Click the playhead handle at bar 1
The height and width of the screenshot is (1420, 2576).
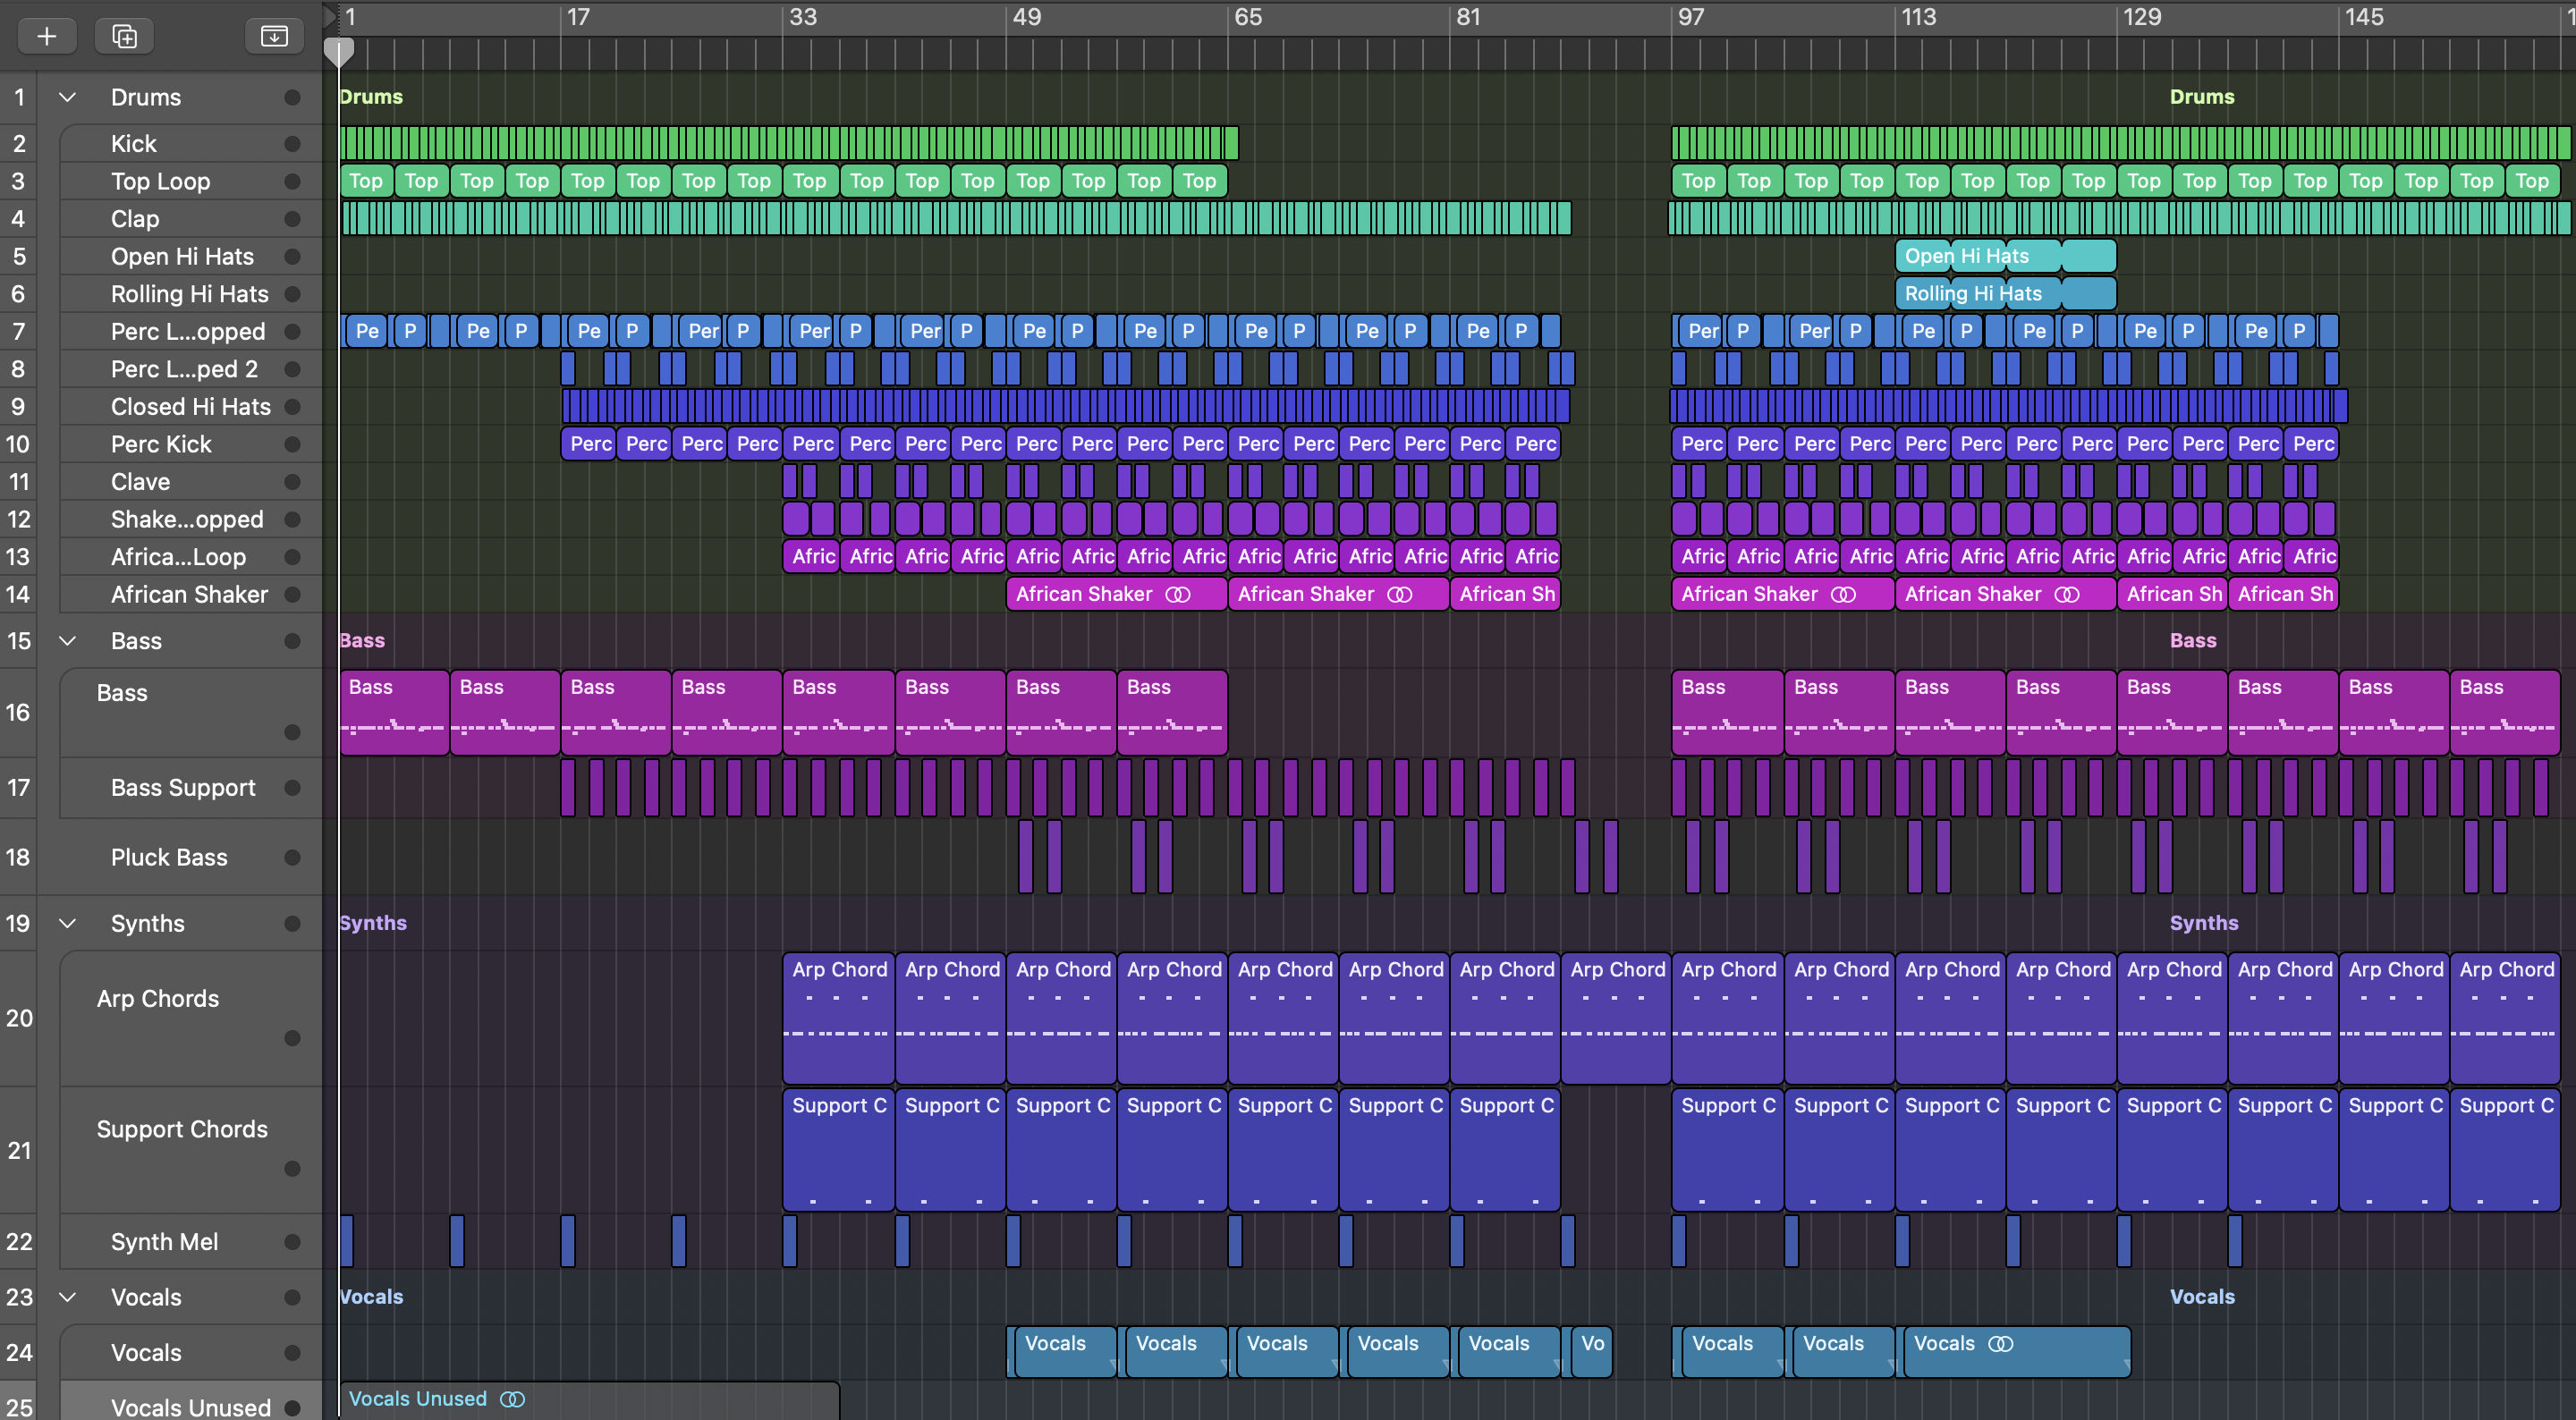339,52
